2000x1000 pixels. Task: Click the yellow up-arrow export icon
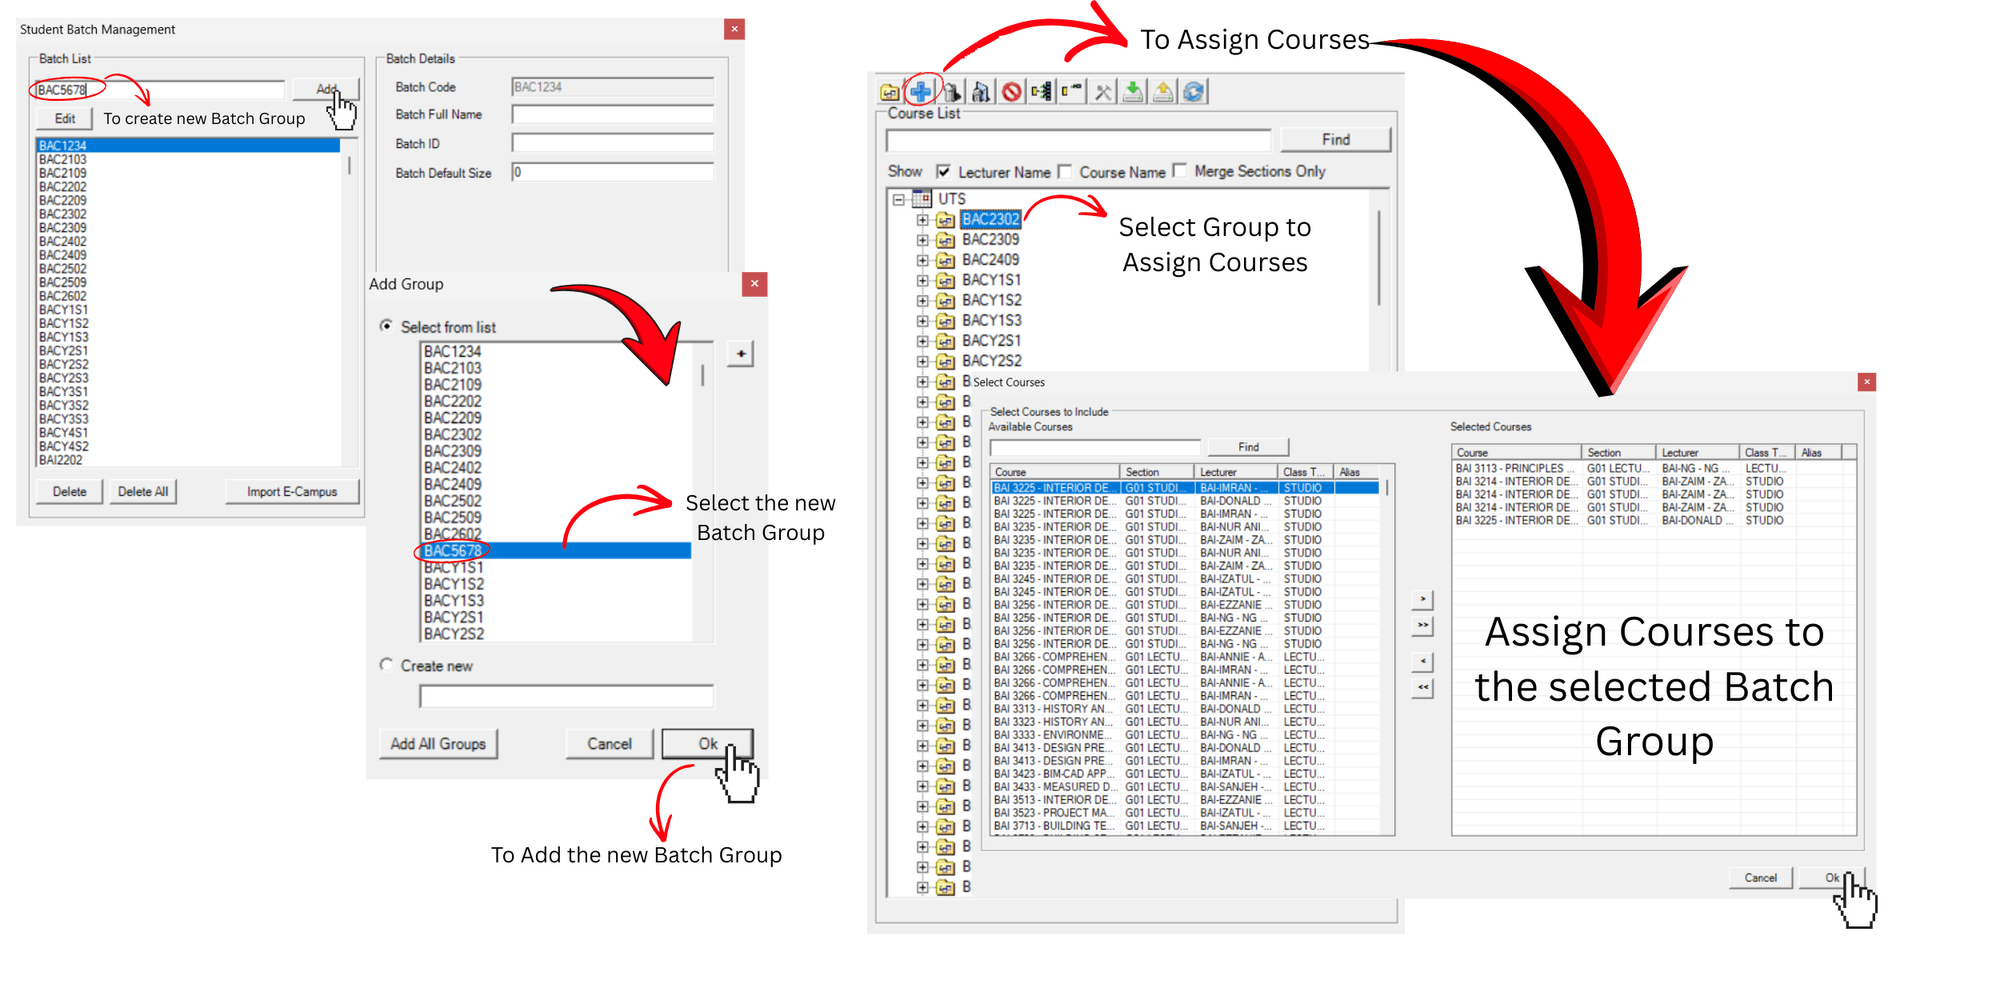click(x=1163, y=92)
